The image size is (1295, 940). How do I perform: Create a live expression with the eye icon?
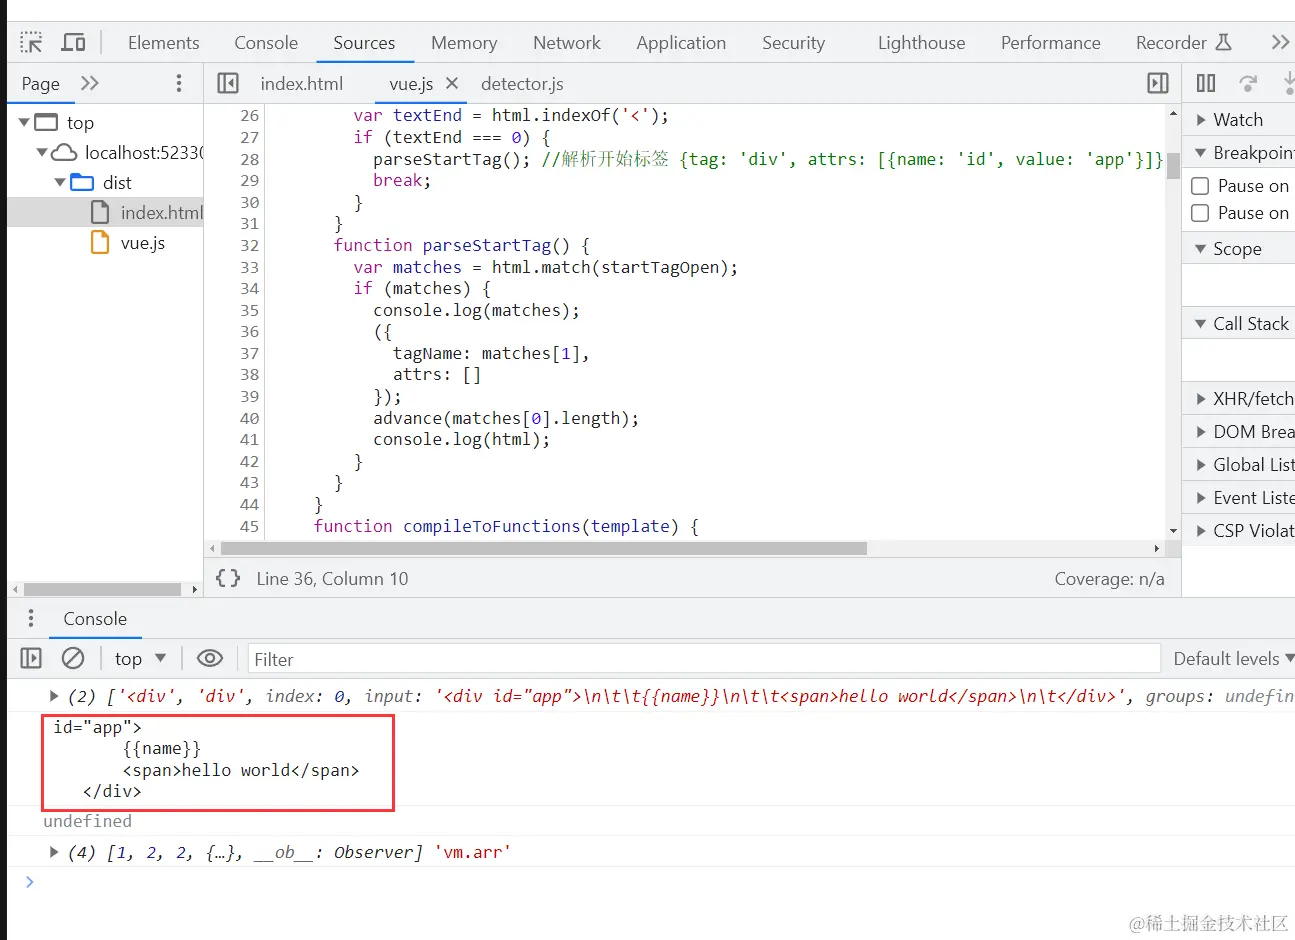click(x=210, y=658)
